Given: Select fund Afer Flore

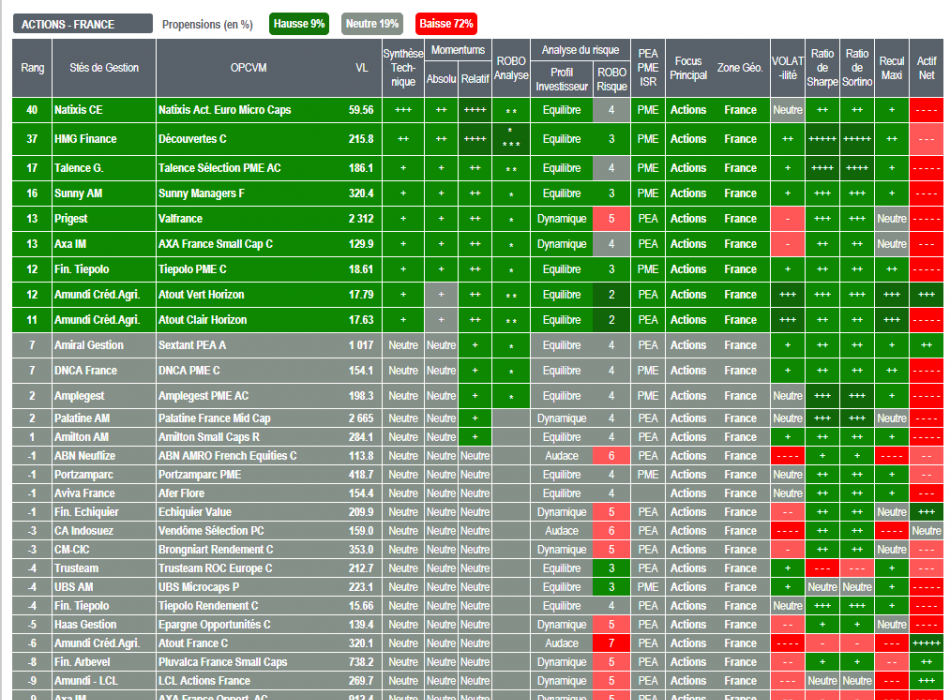Looking at the screenshot, I should pyautogui.click(x=182, y=493).
